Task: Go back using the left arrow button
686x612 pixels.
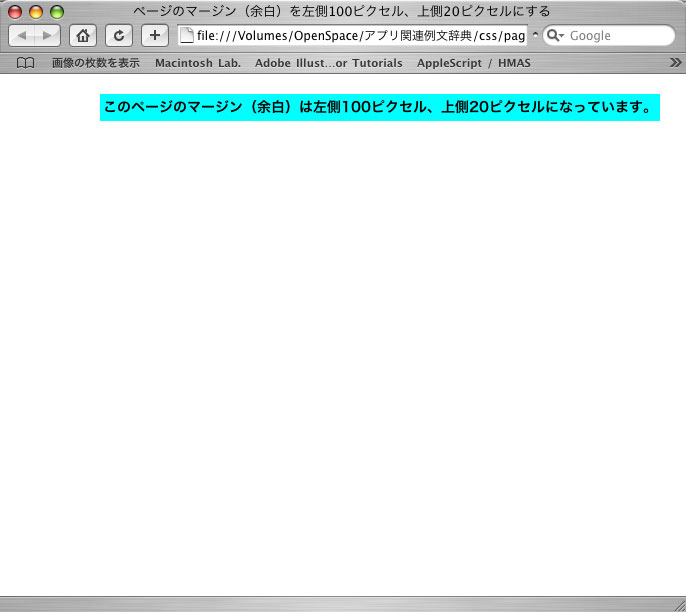Action: (23, 35)
